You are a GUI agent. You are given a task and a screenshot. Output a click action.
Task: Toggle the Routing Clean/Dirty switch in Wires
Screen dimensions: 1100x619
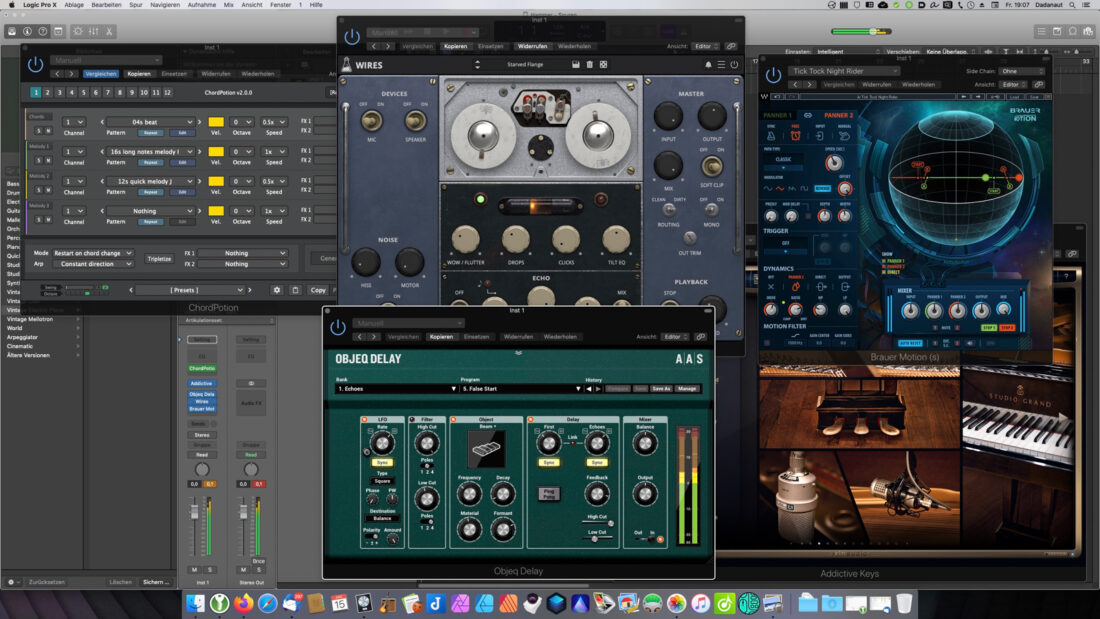point(669,210)
